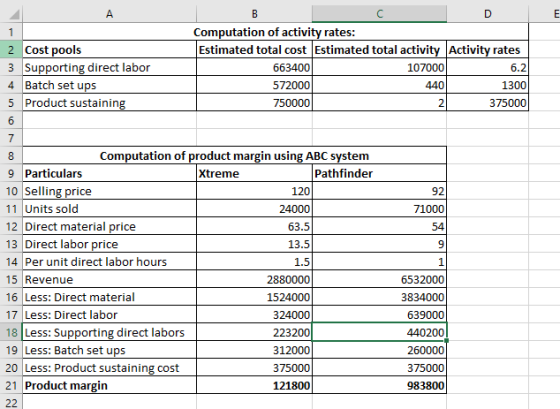Click the 'Per unit direct labor hours' label cell
560x409 pixels.
tap(109, 262)
